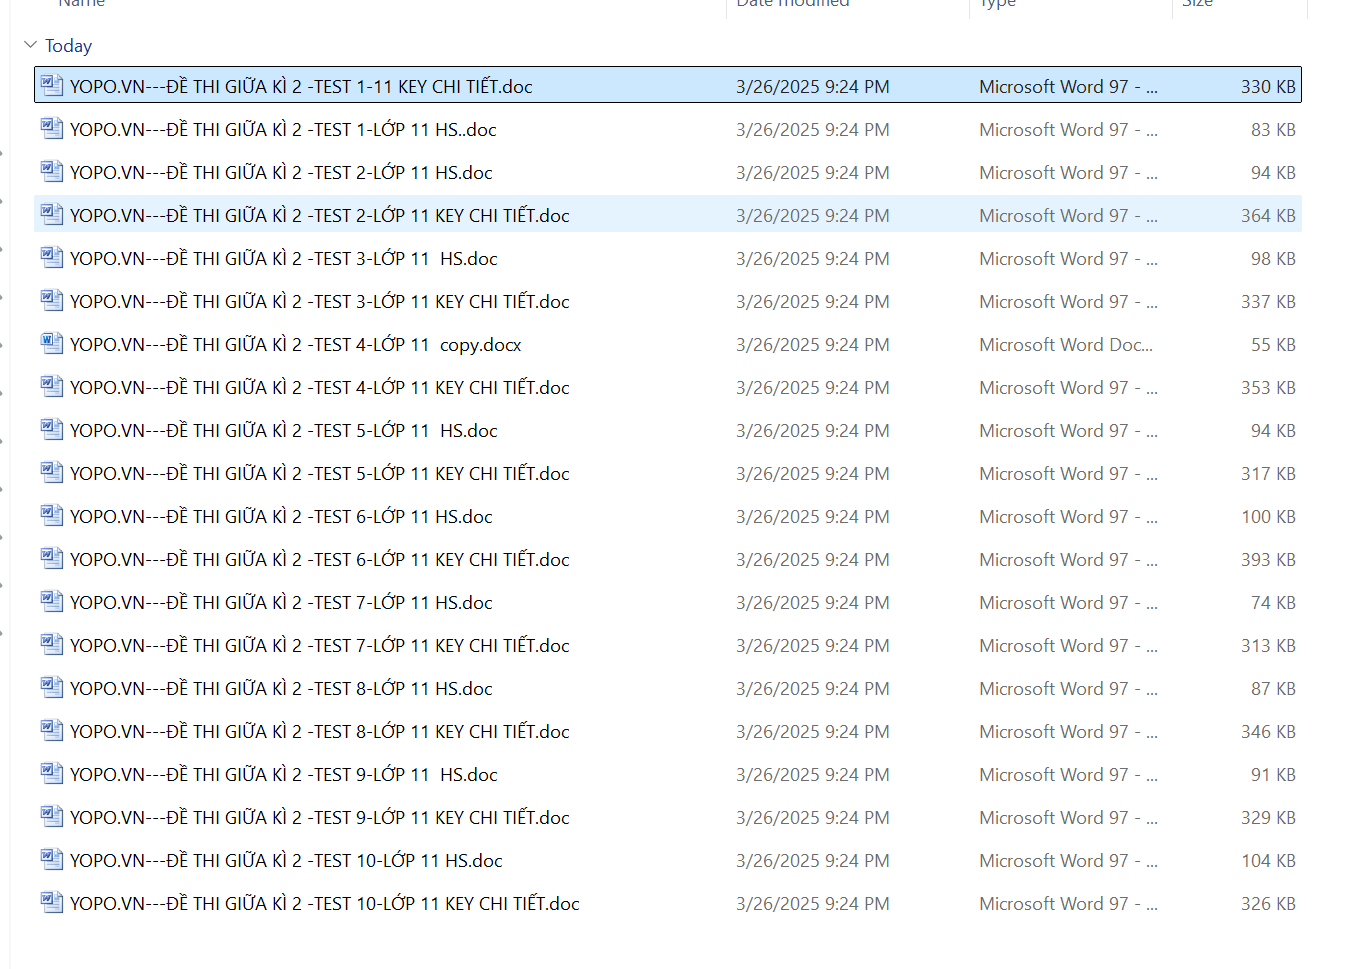Collapse the Today group chevron
The width and height of the screenshot is (1345, 969).
tap(30, 45)
